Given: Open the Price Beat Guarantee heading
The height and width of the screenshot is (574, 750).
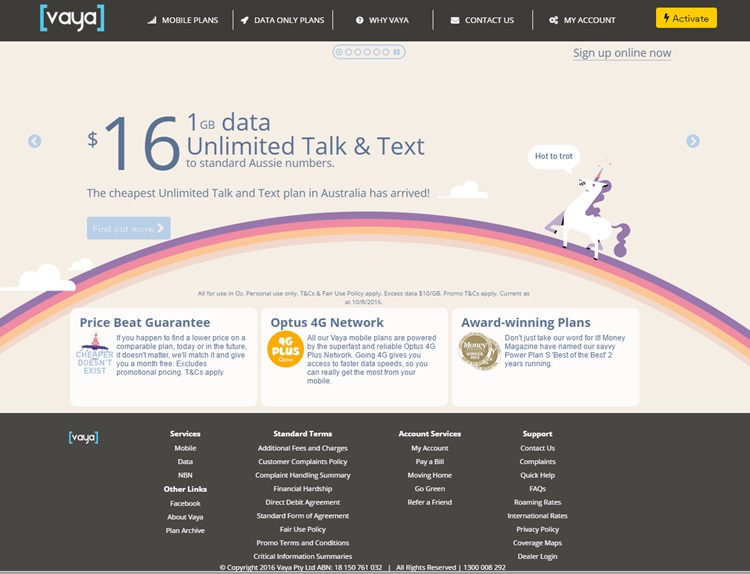Looking at the screenshot, I should 145,322.
